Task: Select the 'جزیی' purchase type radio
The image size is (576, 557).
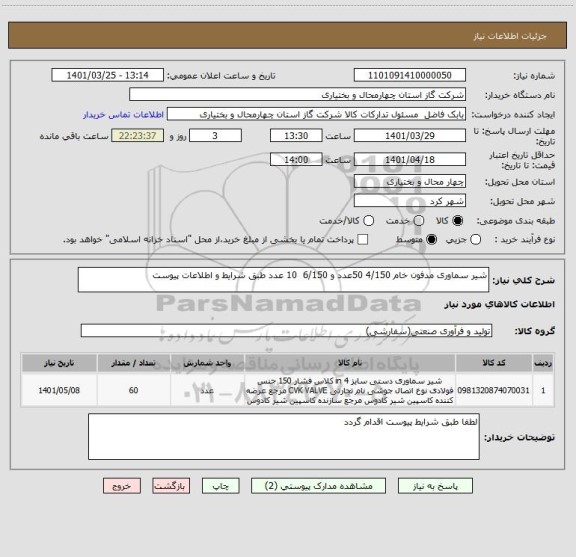Action: [476, 240]
